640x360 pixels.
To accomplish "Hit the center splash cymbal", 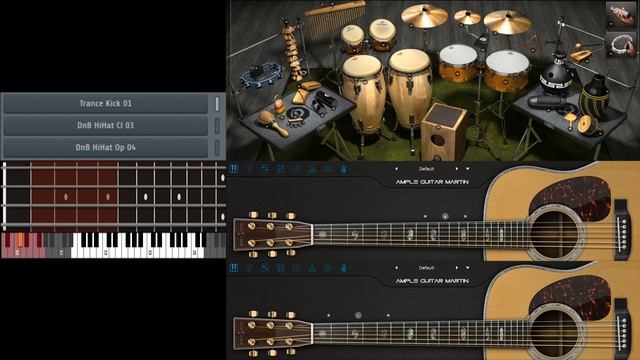I will (467, 17).
